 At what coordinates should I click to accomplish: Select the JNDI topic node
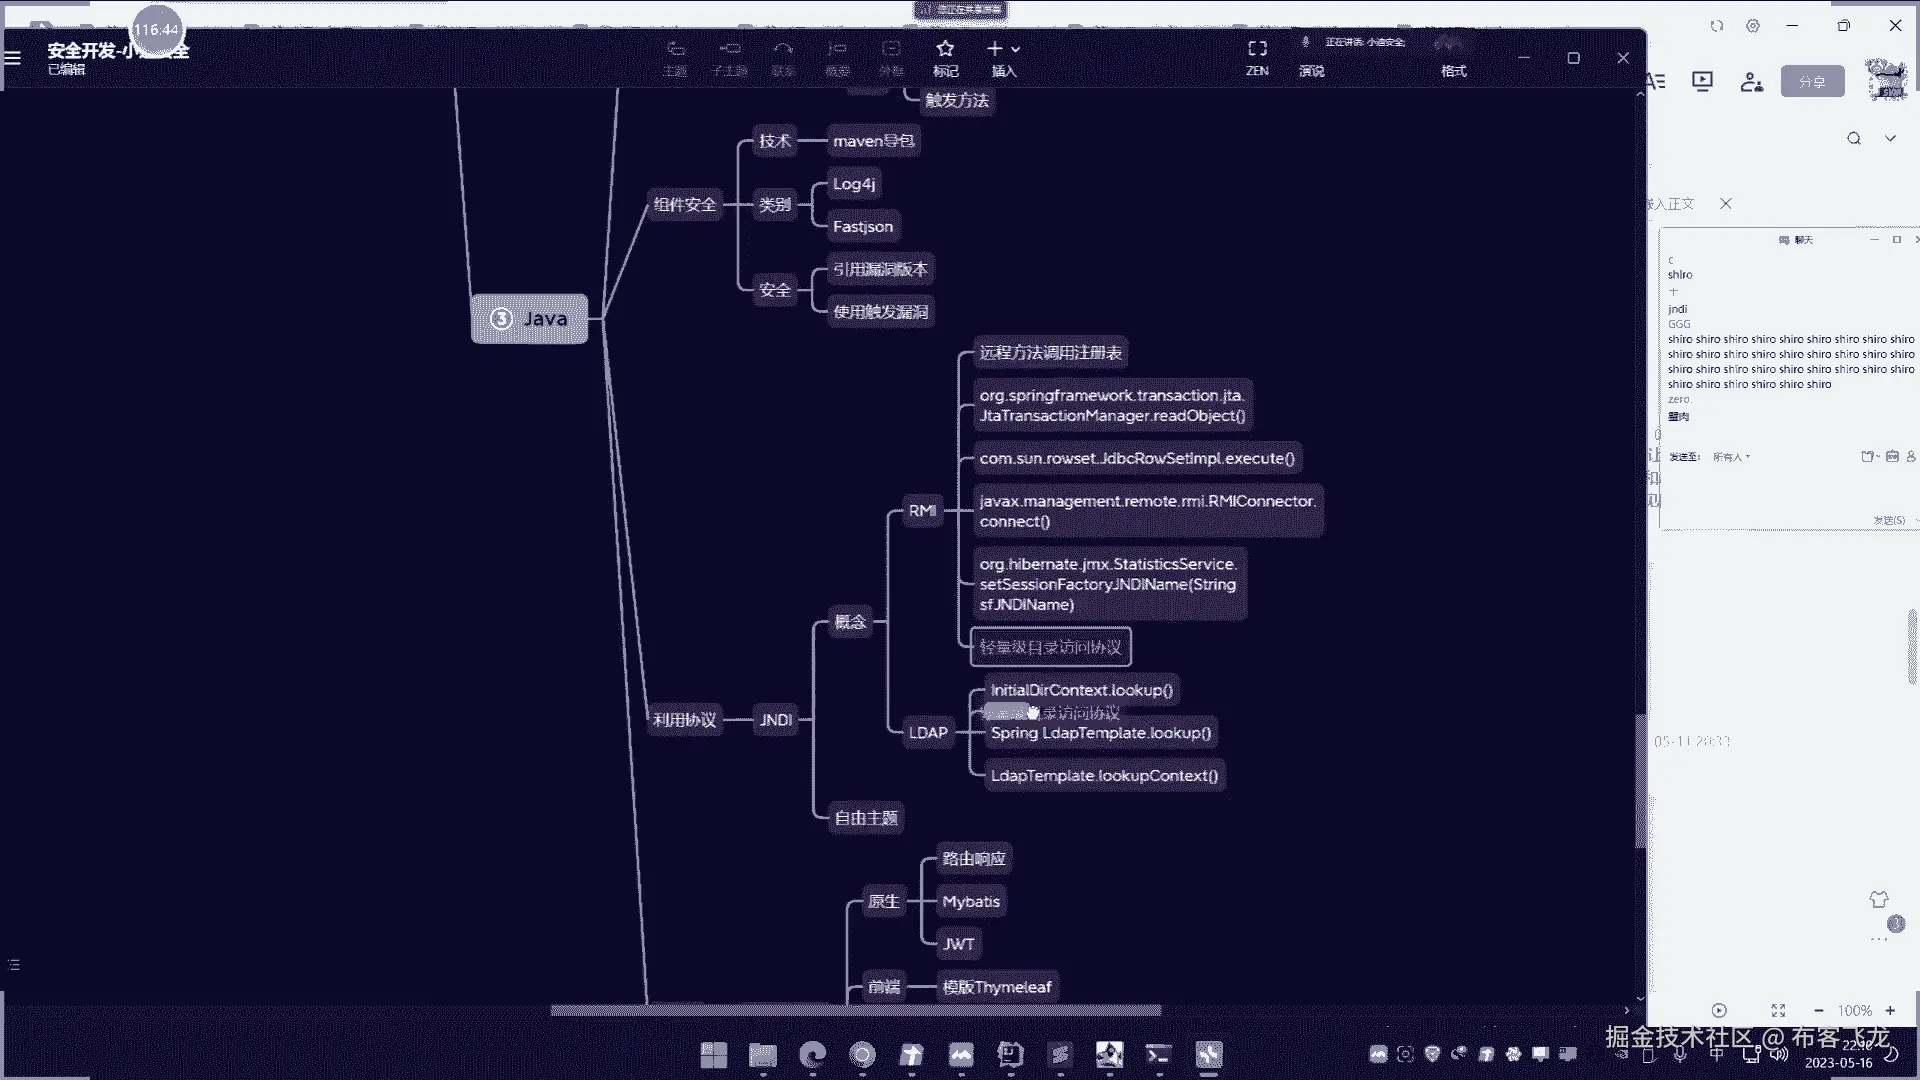tap(775, 720)
